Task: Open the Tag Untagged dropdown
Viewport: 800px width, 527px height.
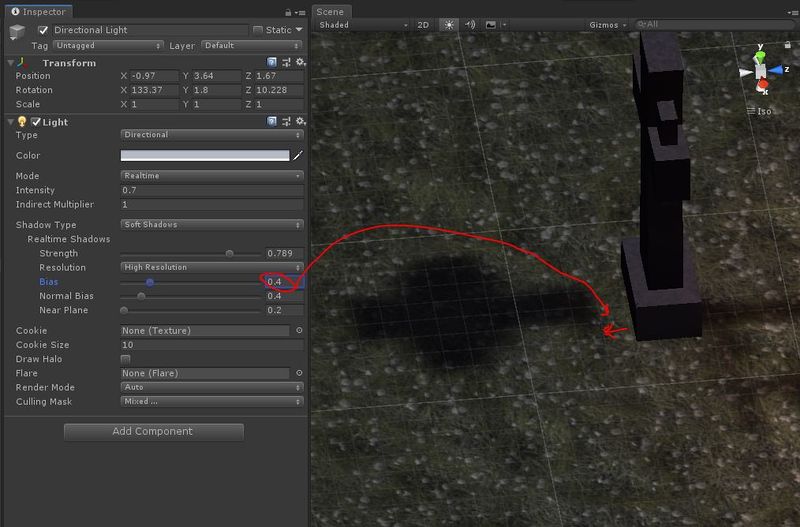Action: pyautogui.click(x=108, y=45)
